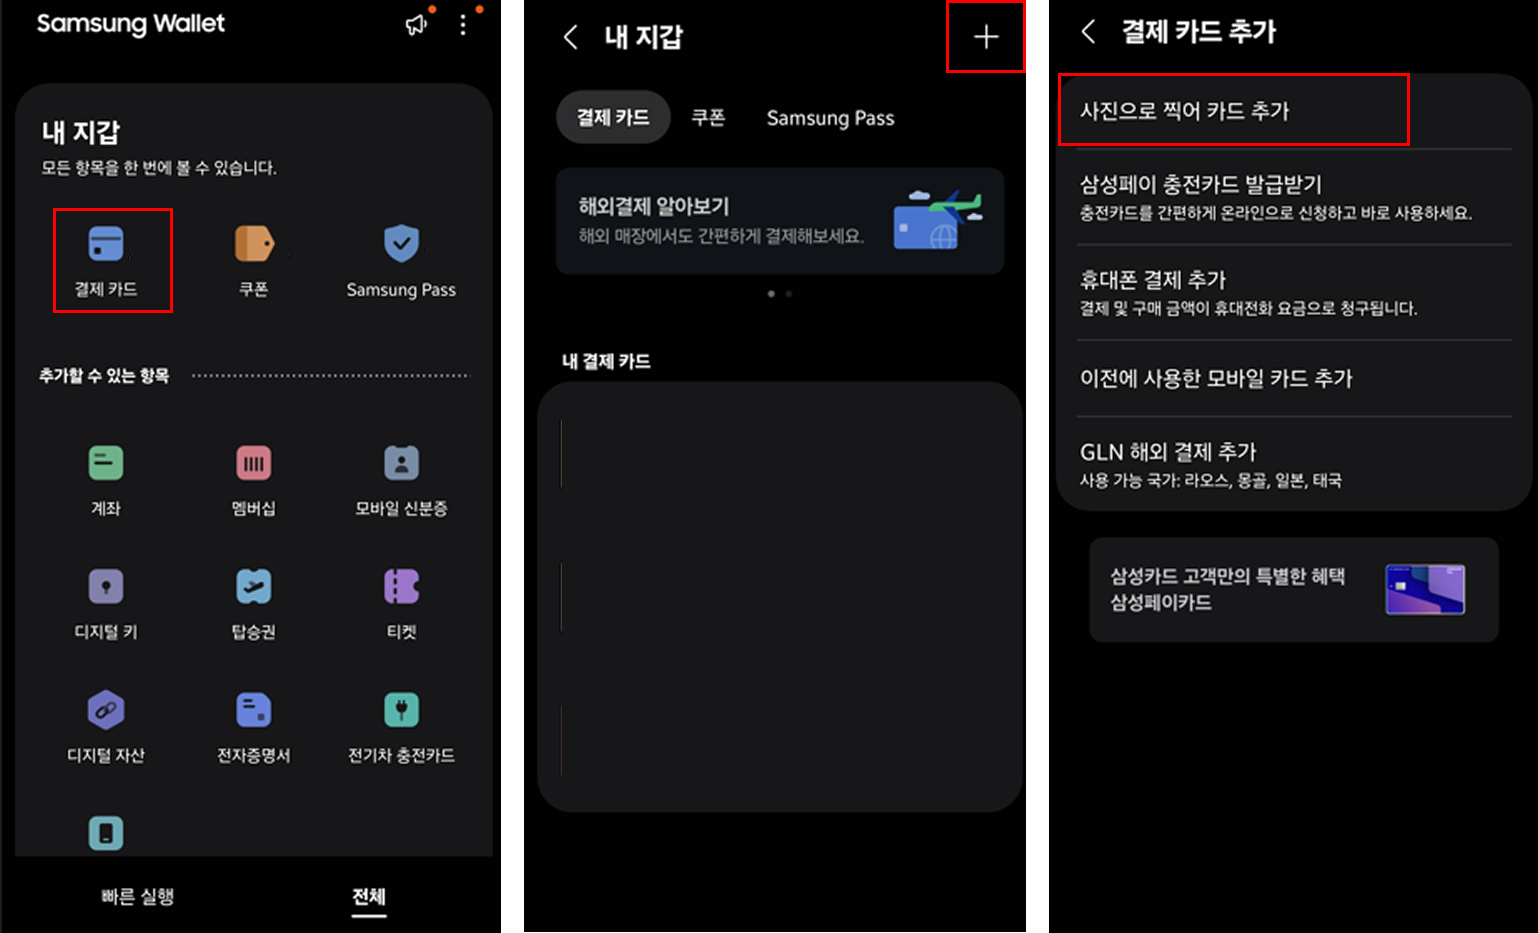
Task: Open the partially visible phone icon item
Action: point(106,833)
